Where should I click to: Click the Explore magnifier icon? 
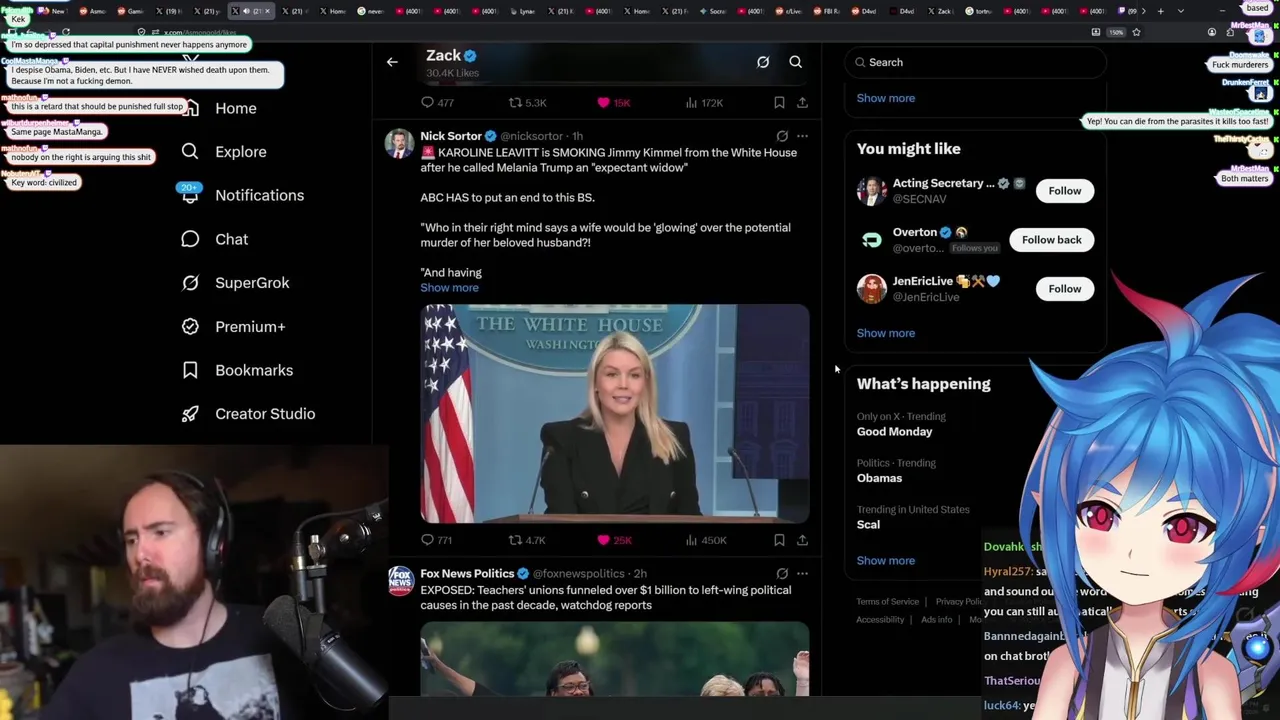[x=190, y=151]
